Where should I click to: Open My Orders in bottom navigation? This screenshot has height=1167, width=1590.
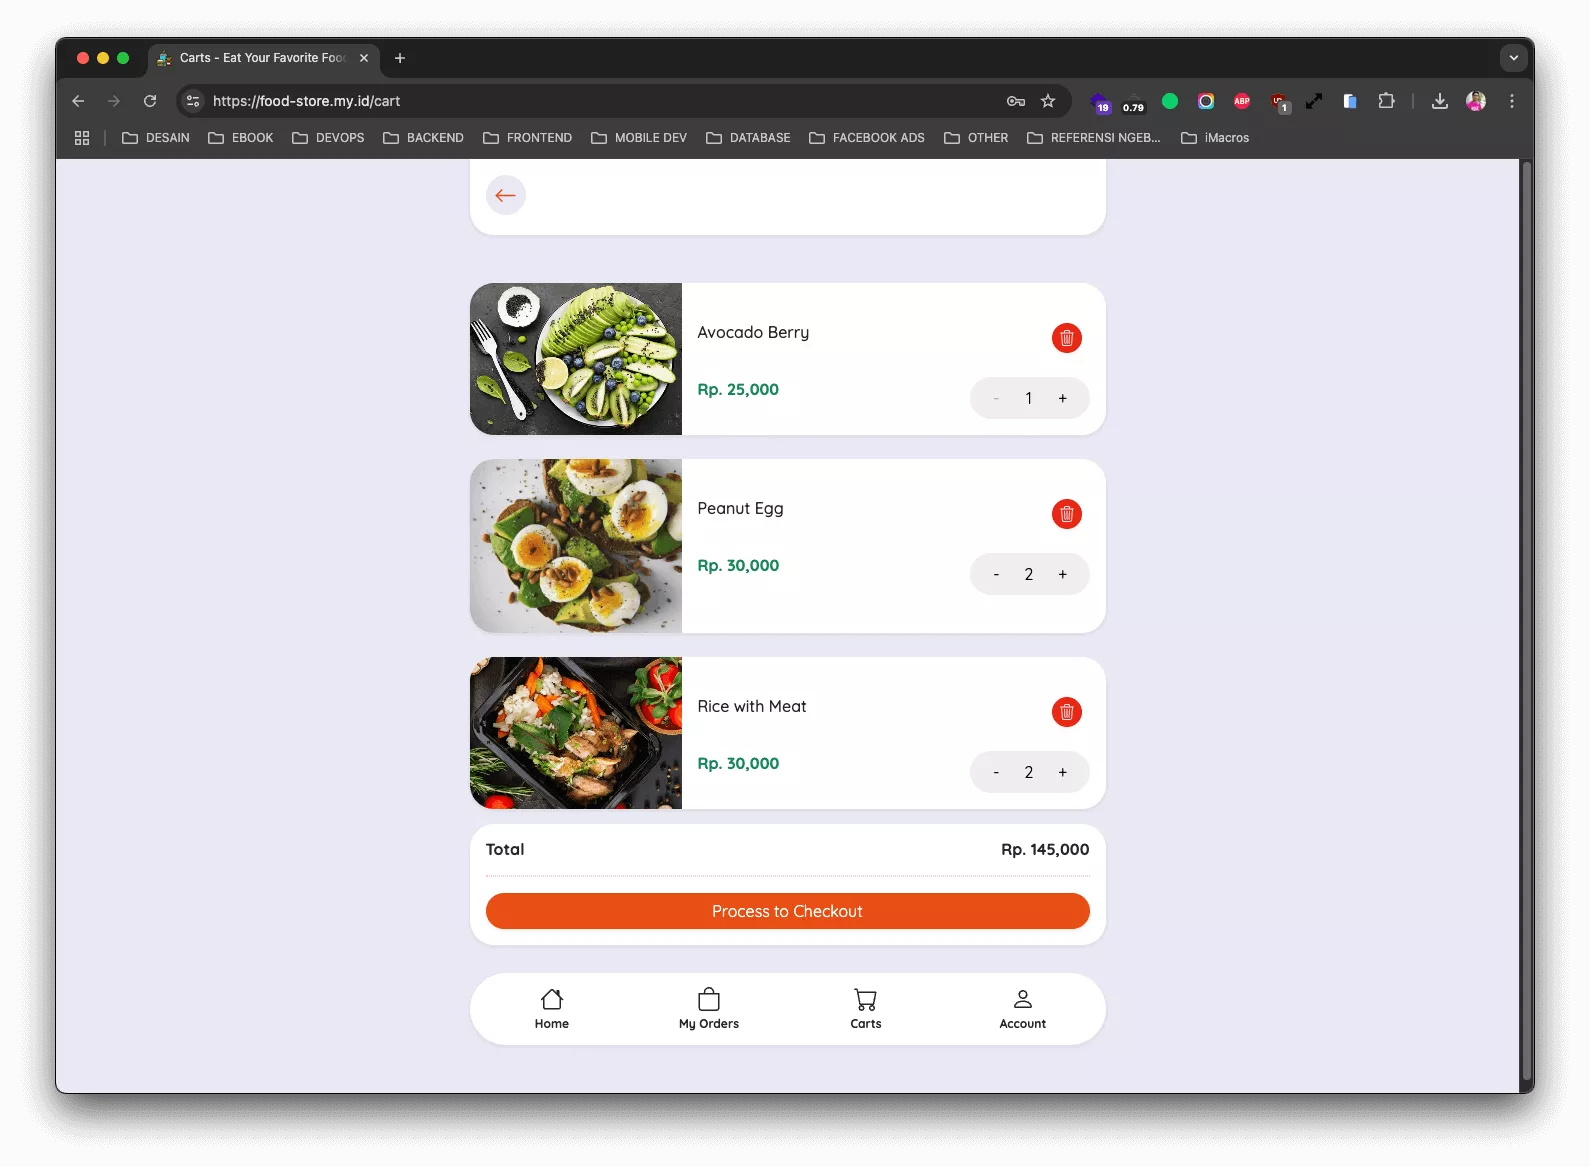[x=709, y=1009]
